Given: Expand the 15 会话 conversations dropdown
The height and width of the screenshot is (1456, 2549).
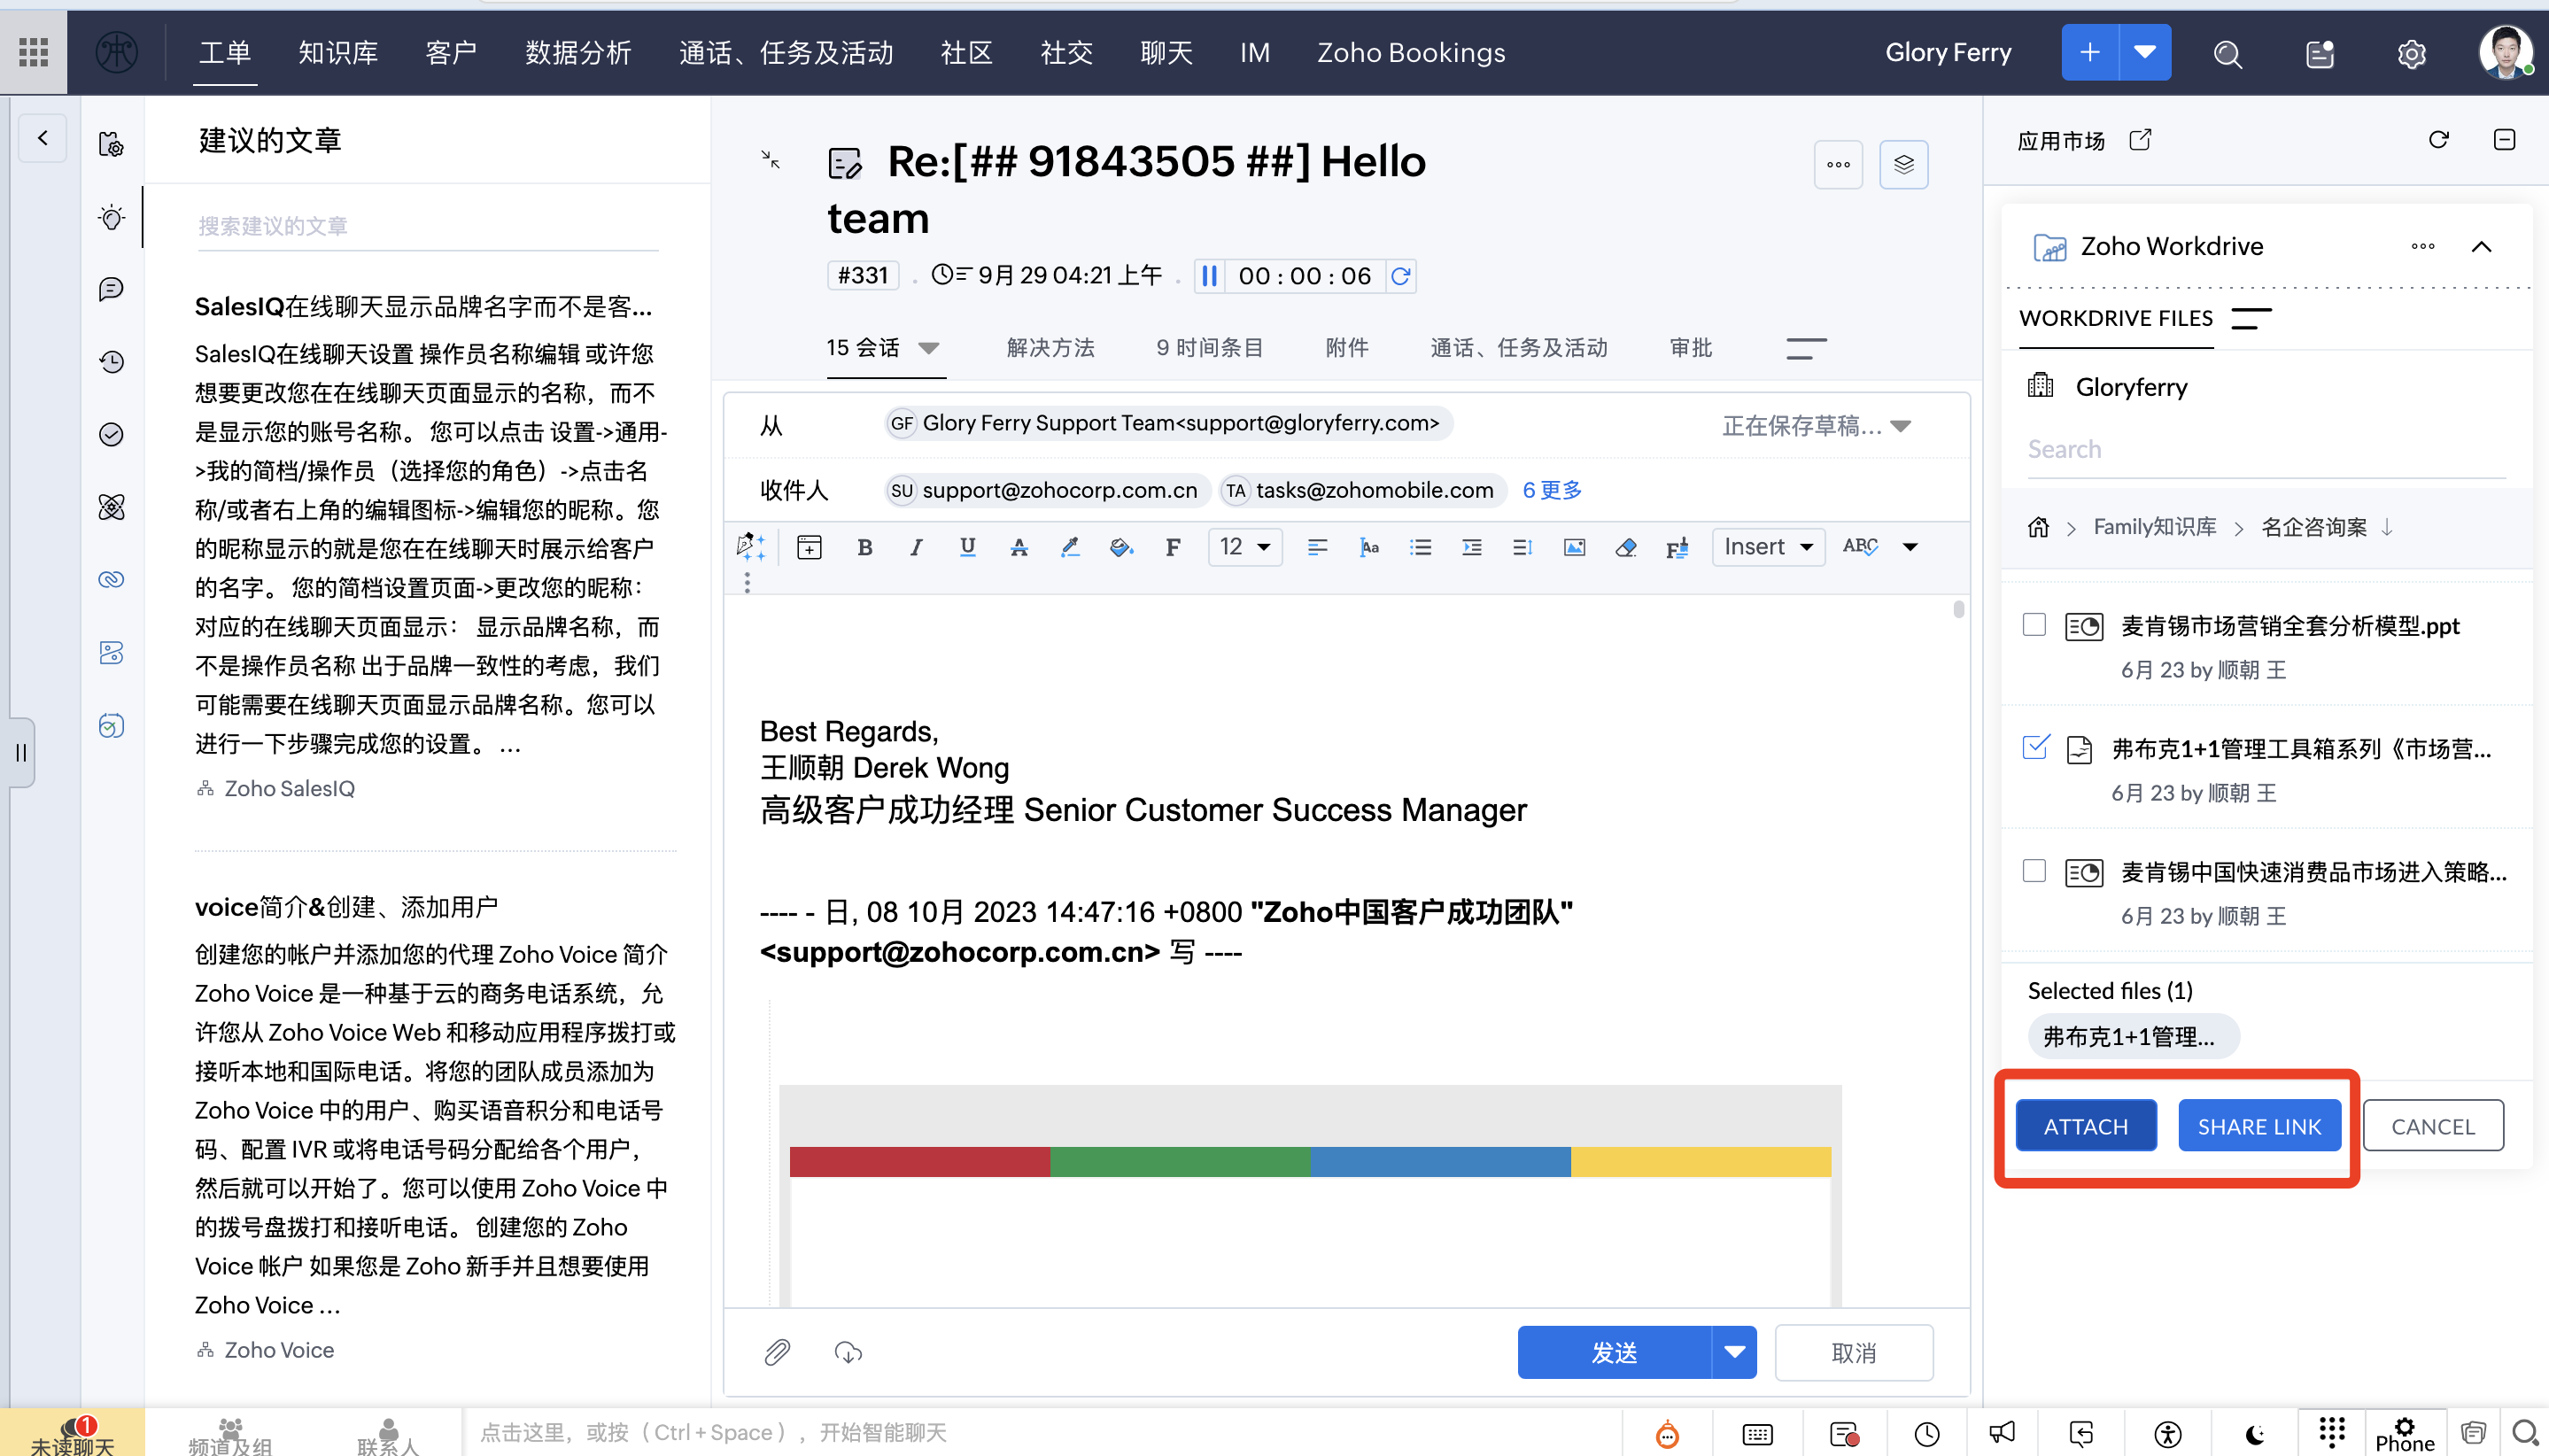Looking at the screenshot, I should point(928,348).
